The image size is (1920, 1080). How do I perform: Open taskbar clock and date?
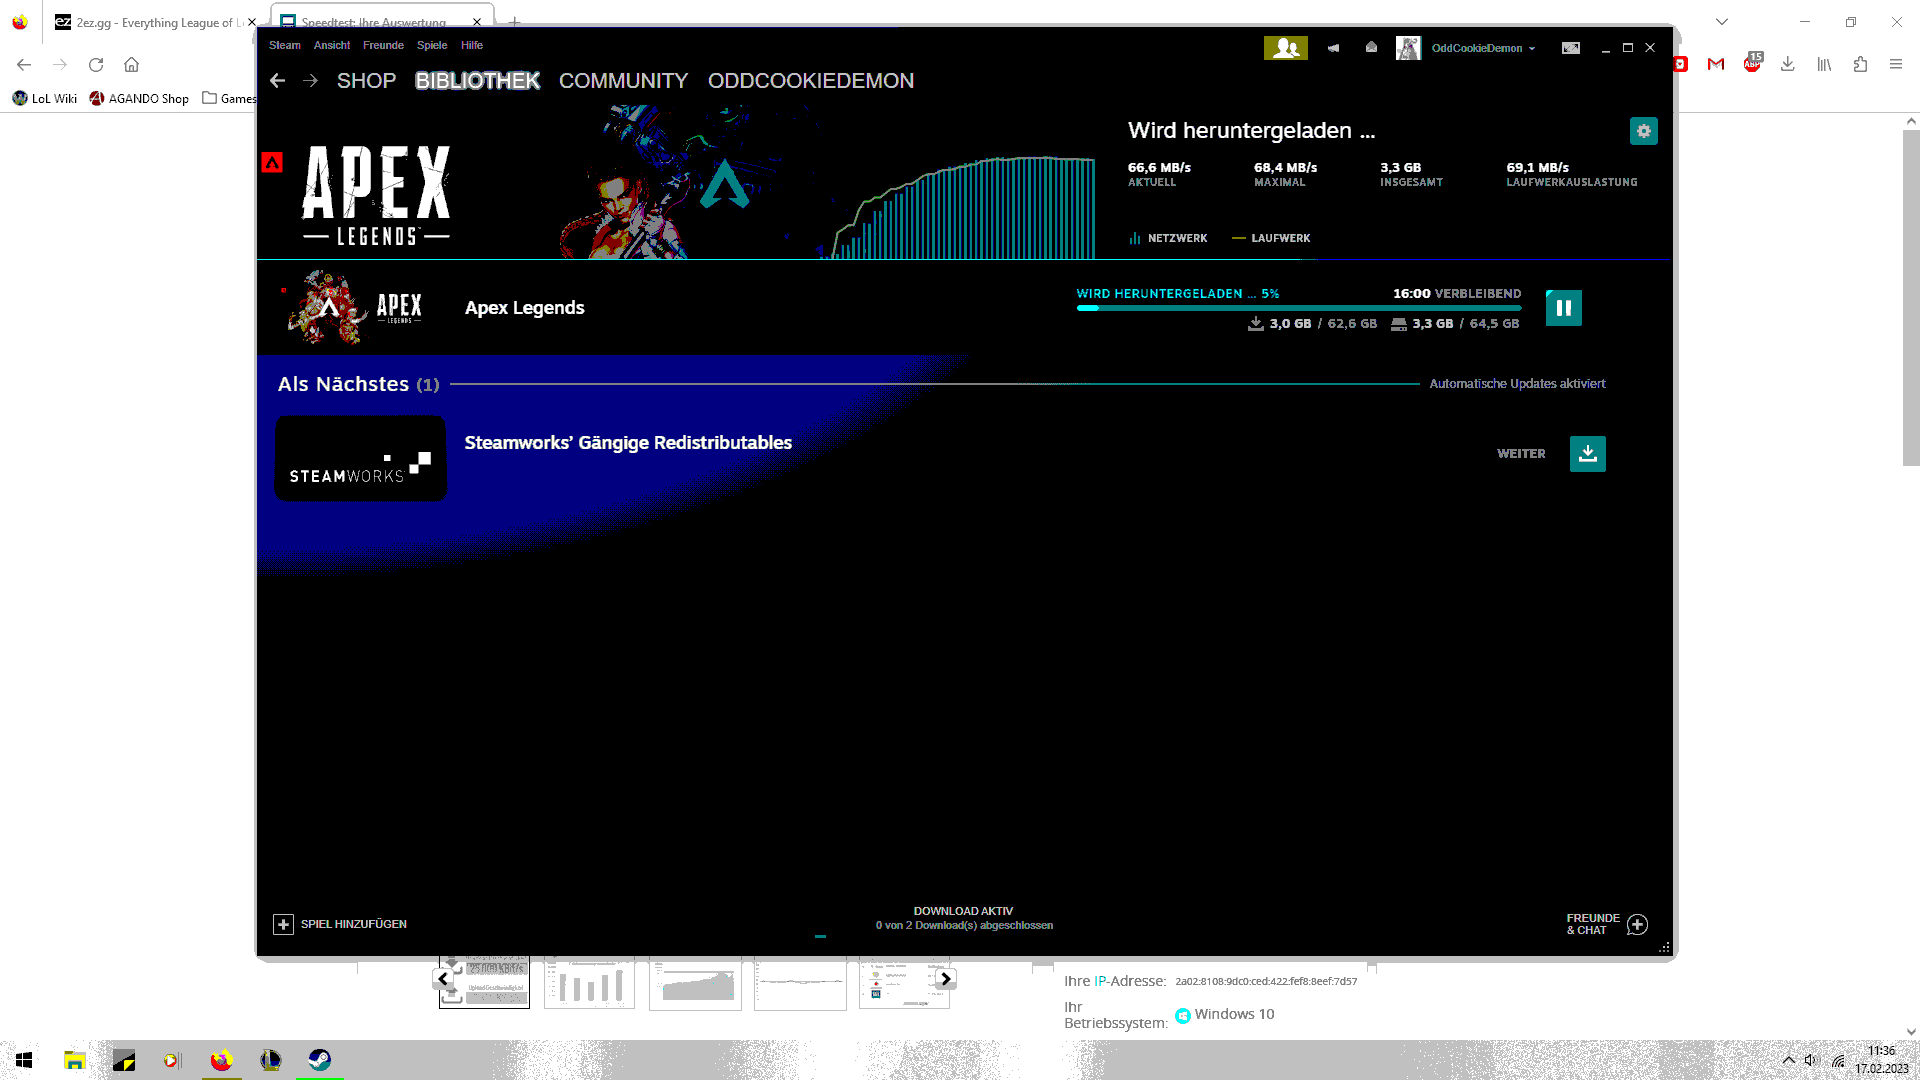(1882, 1060)
